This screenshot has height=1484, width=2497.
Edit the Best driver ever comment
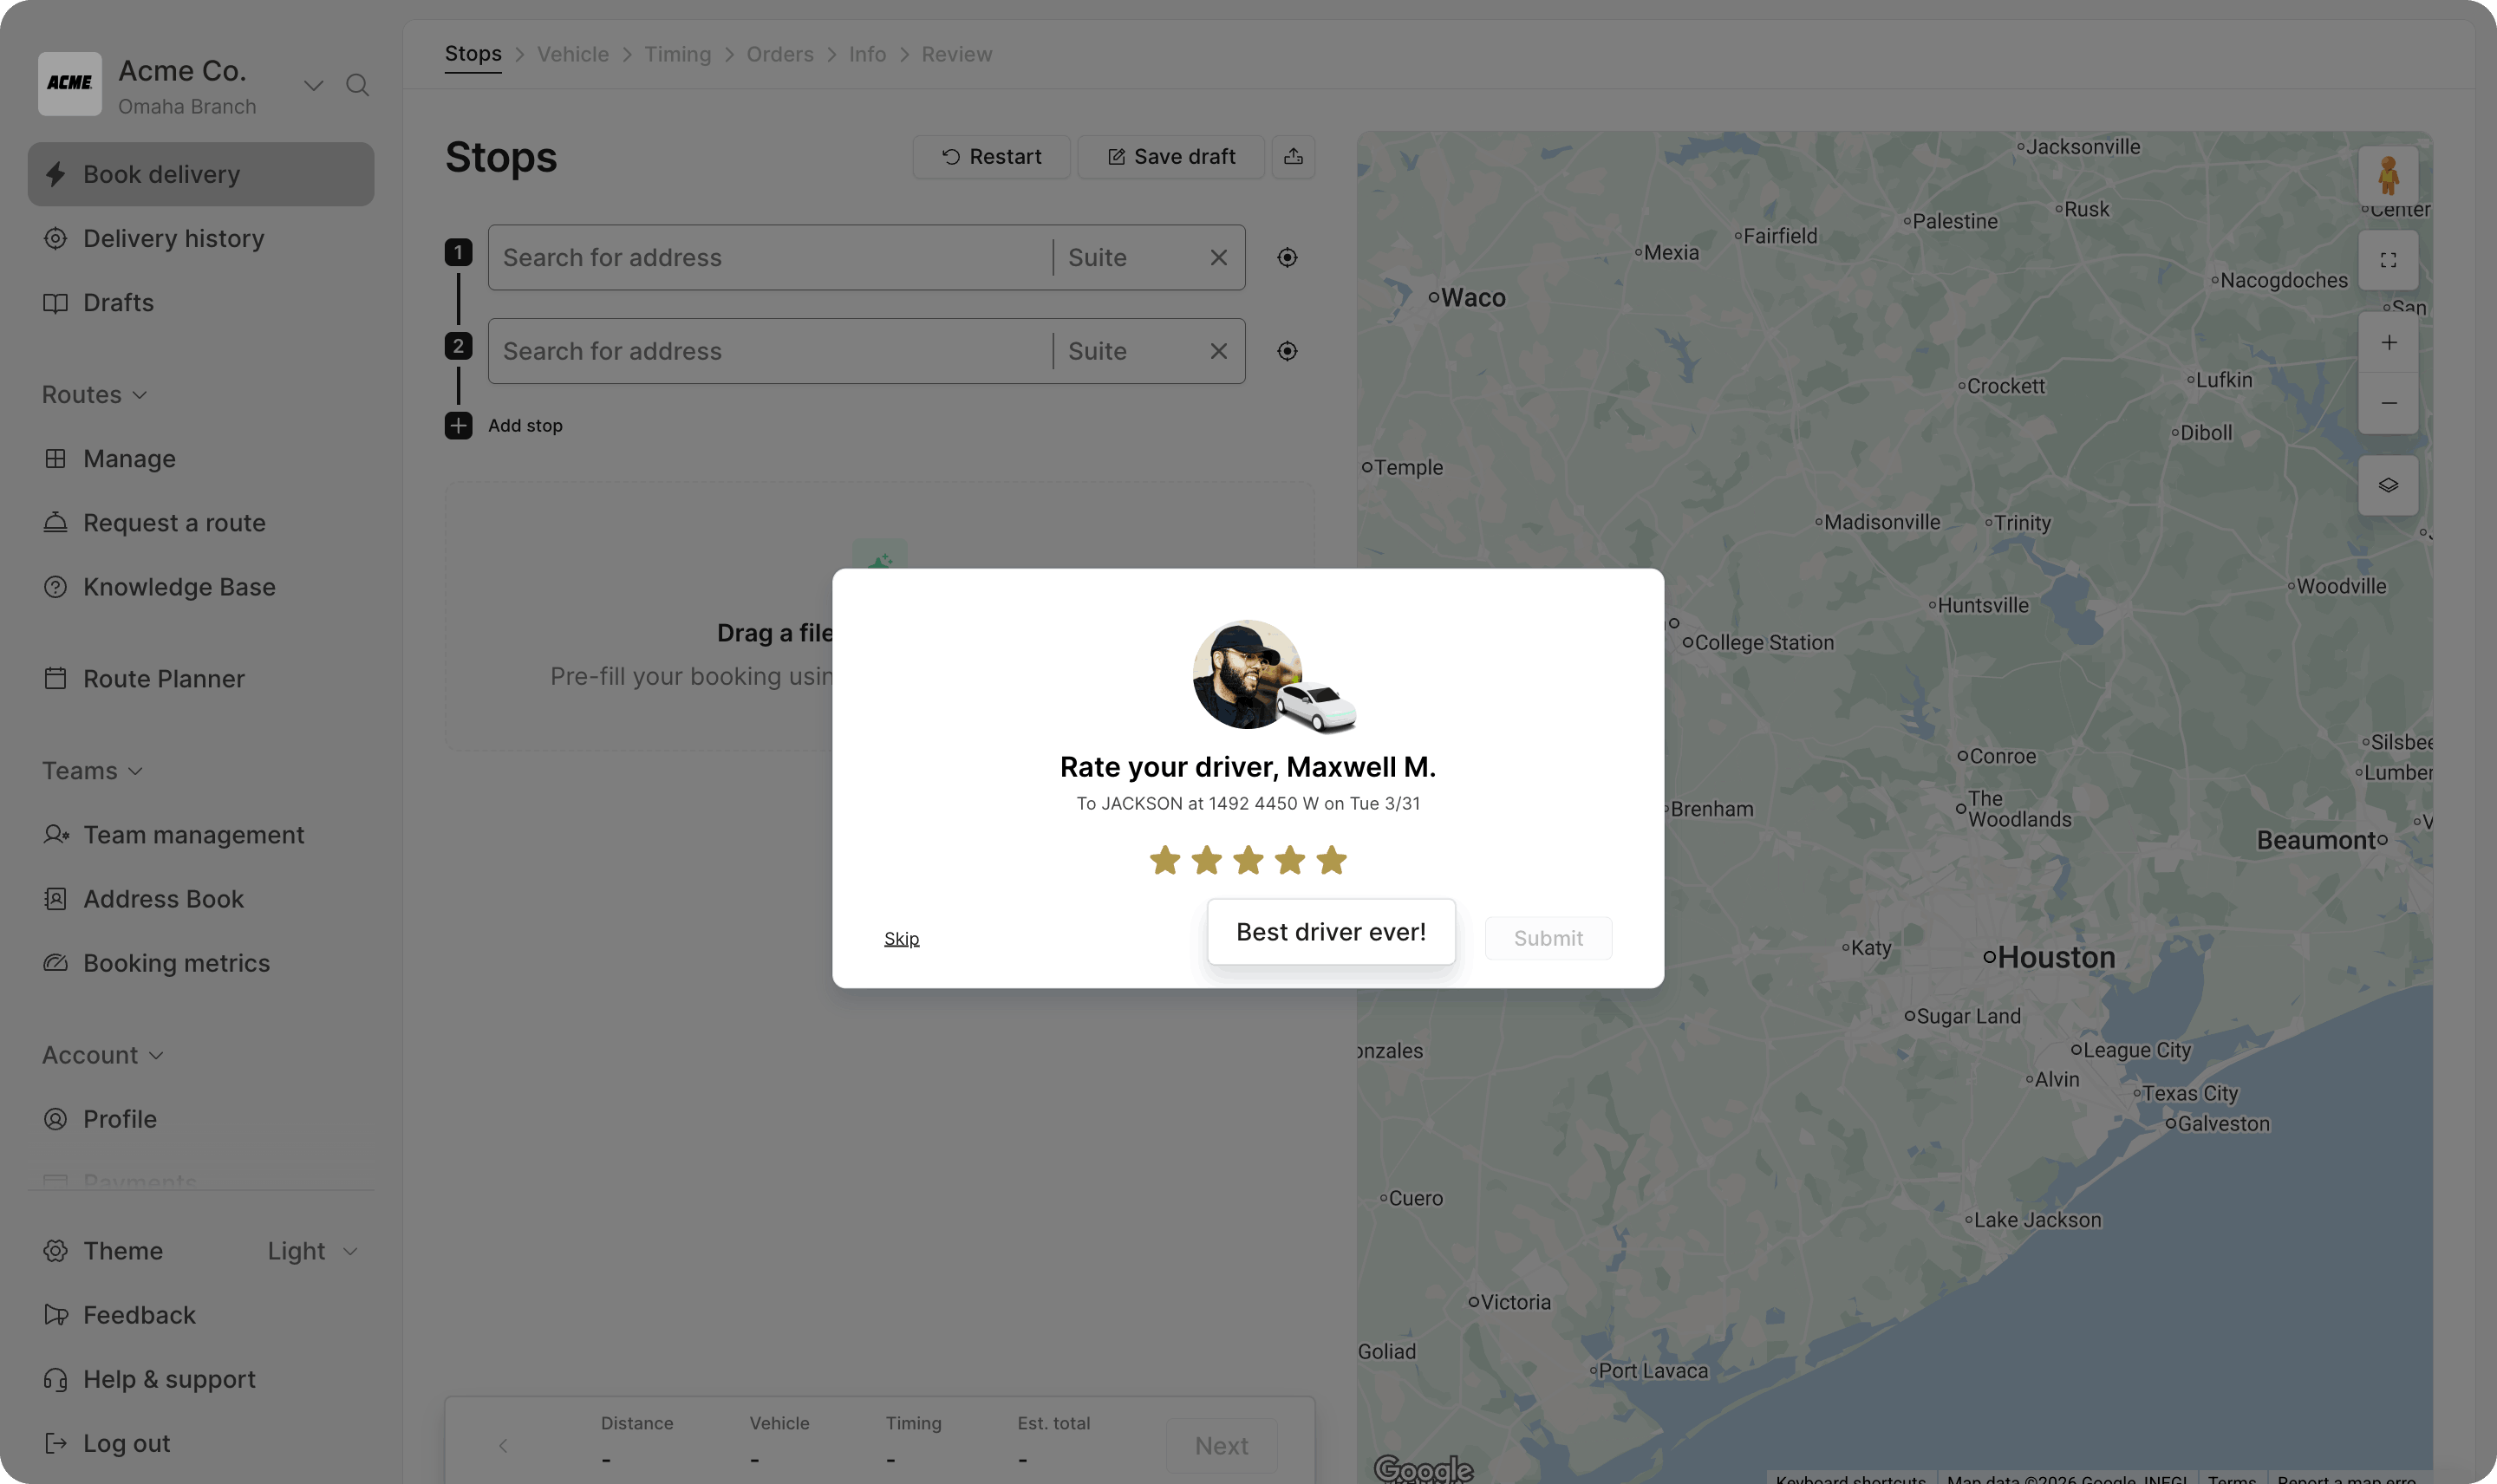tap(1331, 931)
